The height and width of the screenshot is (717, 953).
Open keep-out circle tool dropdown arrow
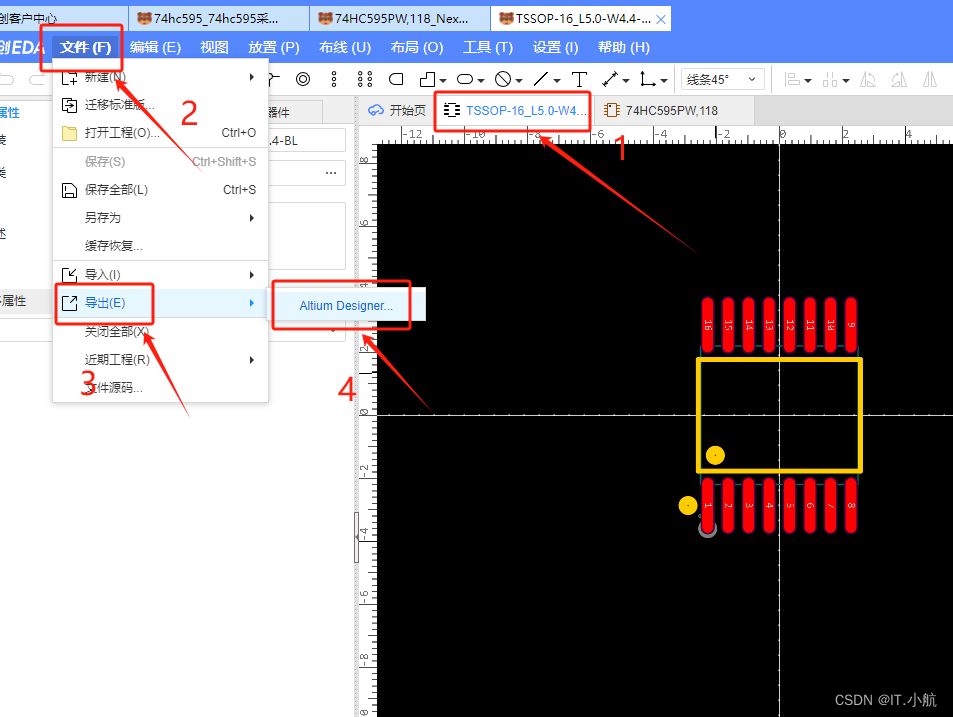(518, 80)
